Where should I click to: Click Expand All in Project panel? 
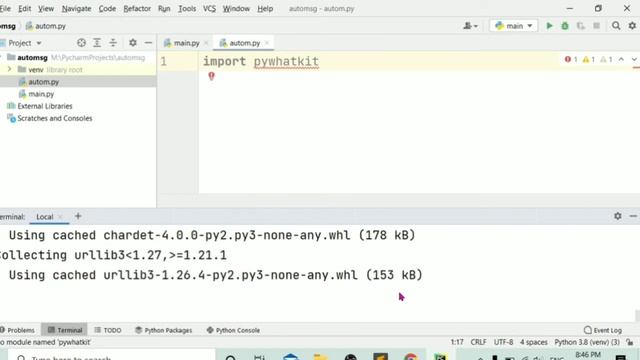(97, 42)
